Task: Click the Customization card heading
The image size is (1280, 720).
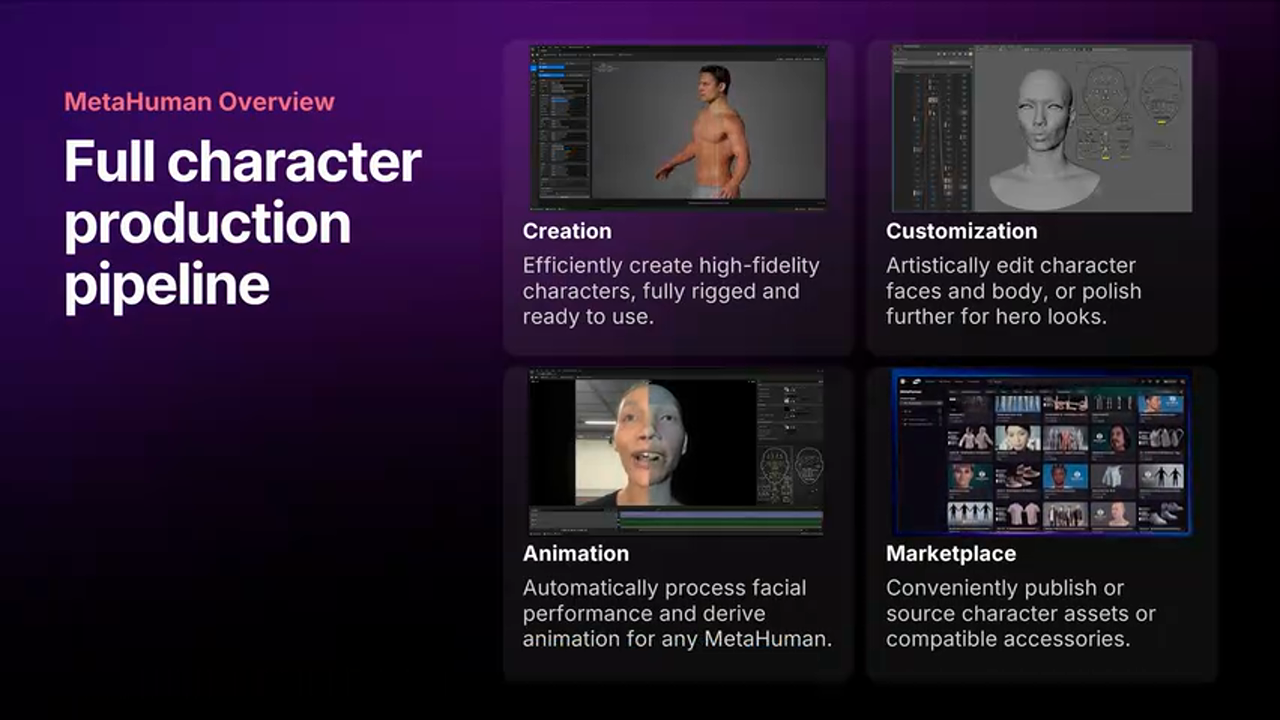Action: 961,231
